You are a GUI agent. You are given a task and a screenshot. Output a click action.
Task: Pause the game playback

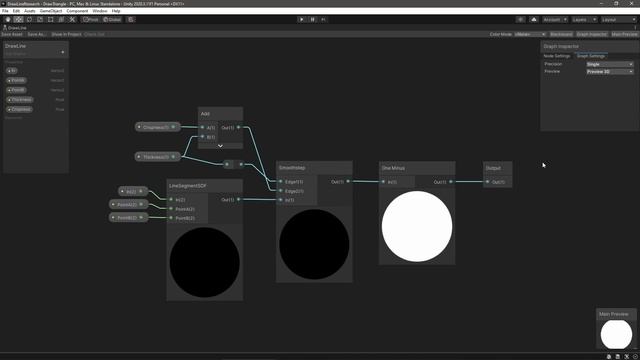tap(313, 20)
